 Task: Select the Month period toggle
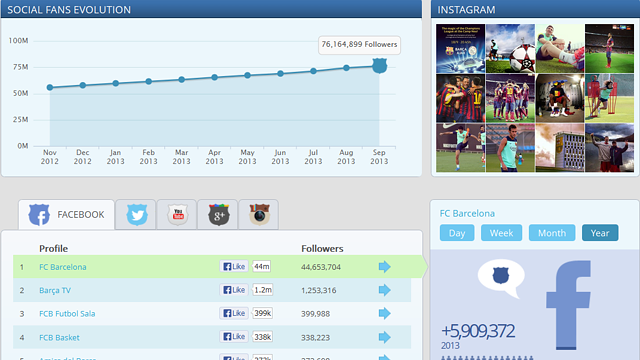pyautogui.click(x=552, y=233)
